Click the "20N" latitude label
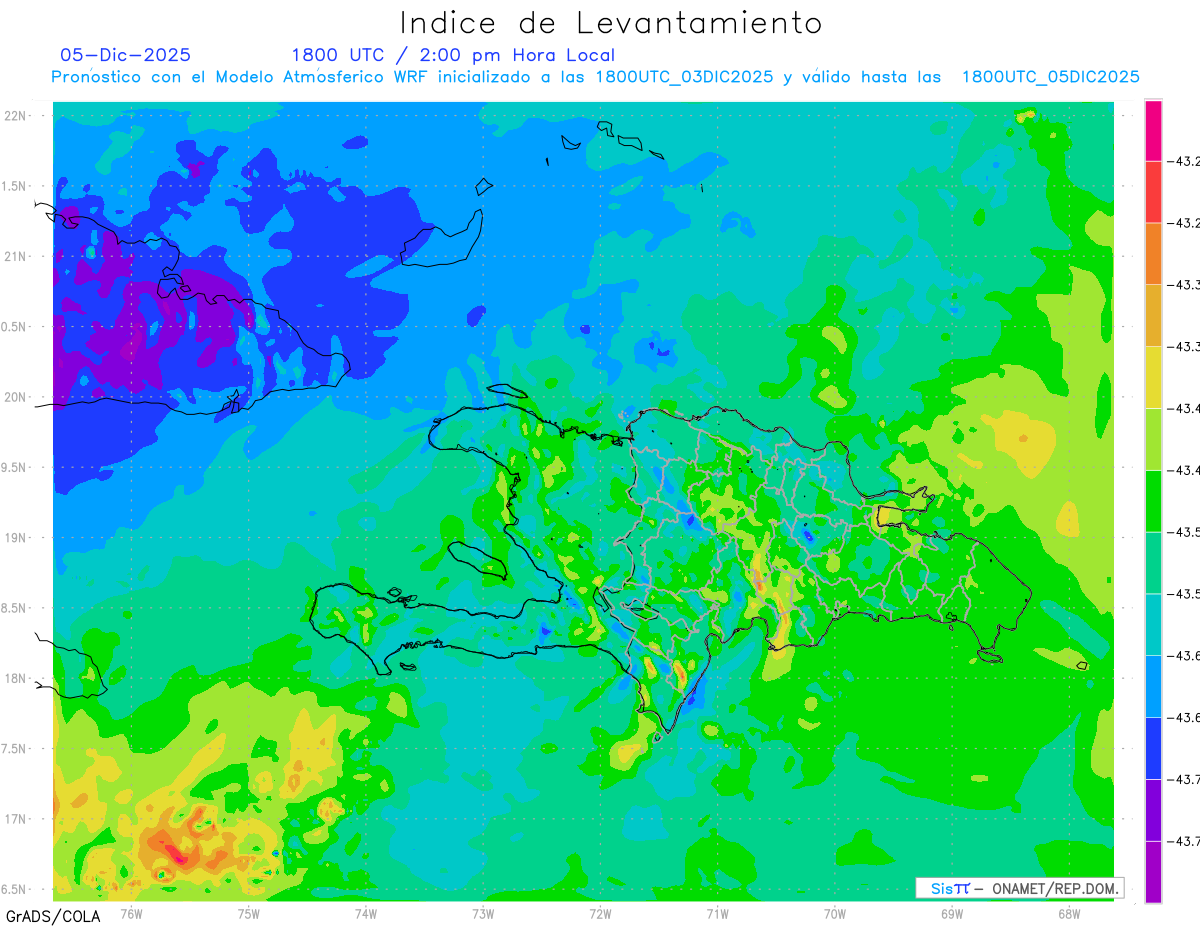Screen dimensions: 1200x927 click(x=14, y=397)
